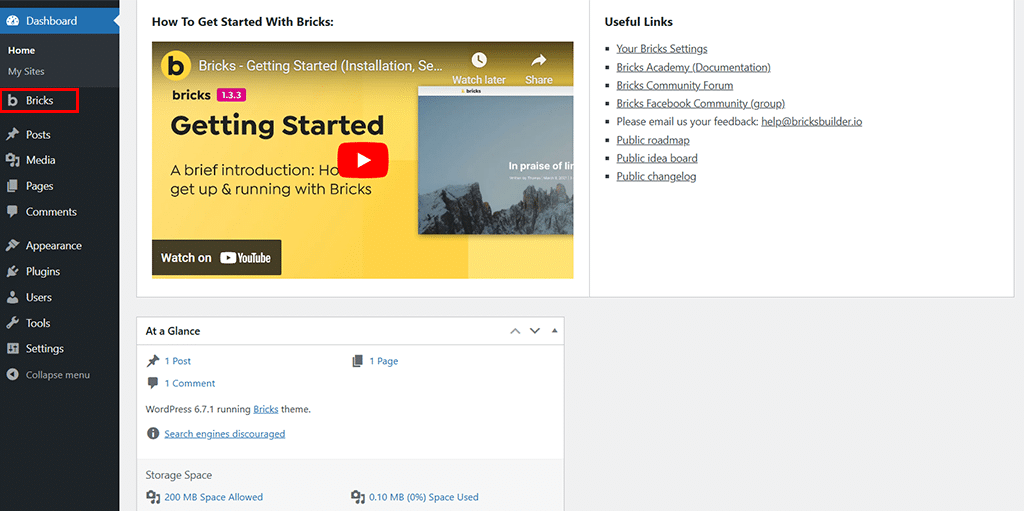Click the Bricks 'b' sidebar icon
Image resolution: width=1024 pixels, height=511 pixels.
12,101
